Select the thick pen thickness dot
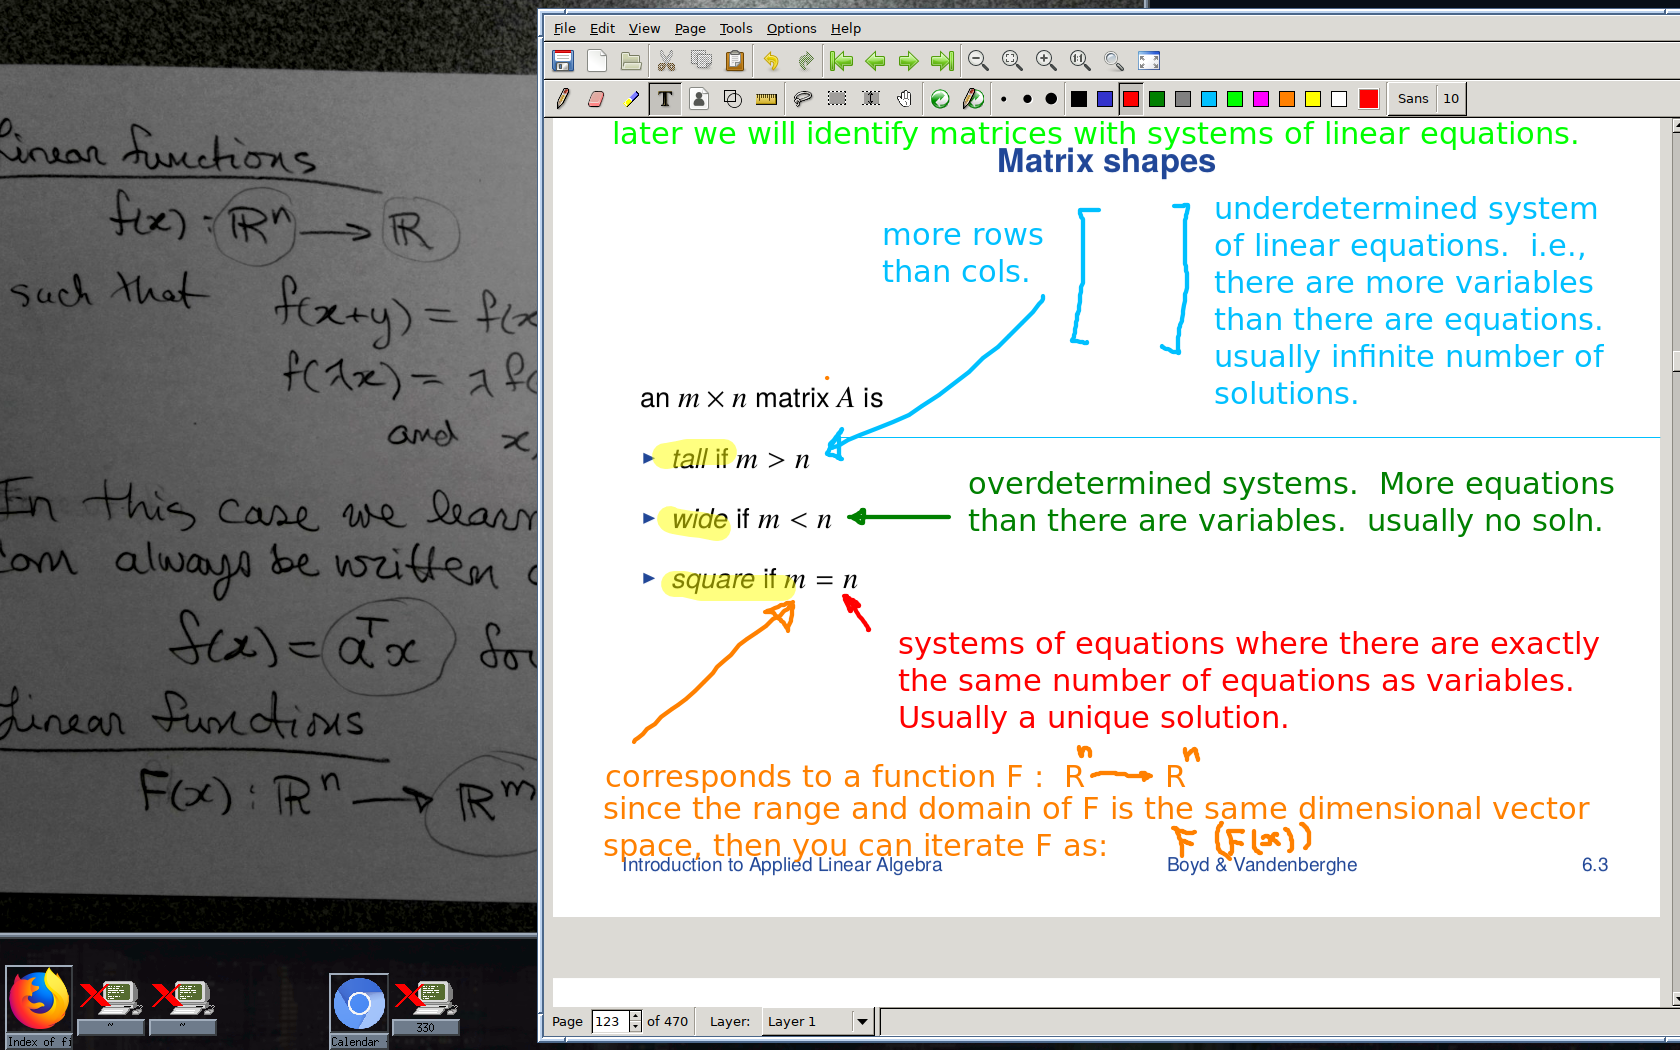The height and width of the screenshot is (1050, 1680). click(x=1051, y=99)
